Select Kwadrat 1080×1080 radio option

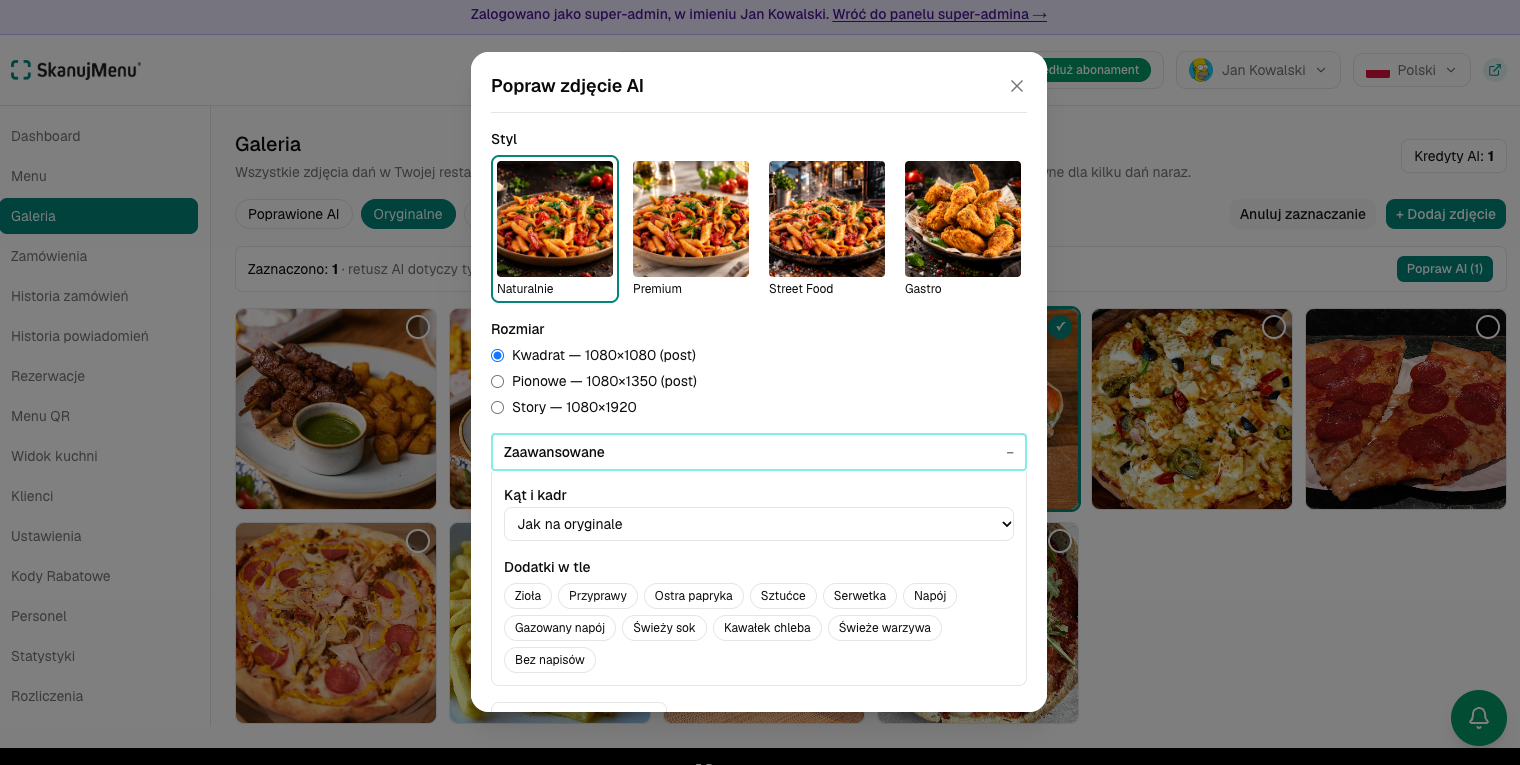coord(498,355)
